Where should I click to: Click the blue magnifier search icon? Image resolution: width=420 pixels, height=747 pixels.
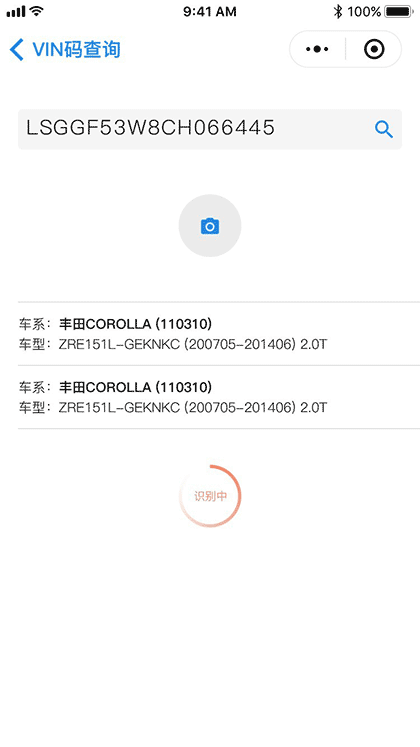click(x=384, y=129)
